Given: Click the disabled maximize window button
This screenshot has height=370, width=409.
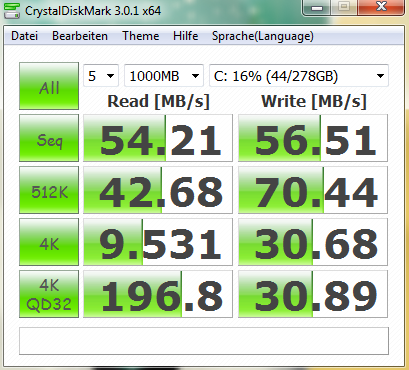Looking at the screenshot, I should point(344,7).
